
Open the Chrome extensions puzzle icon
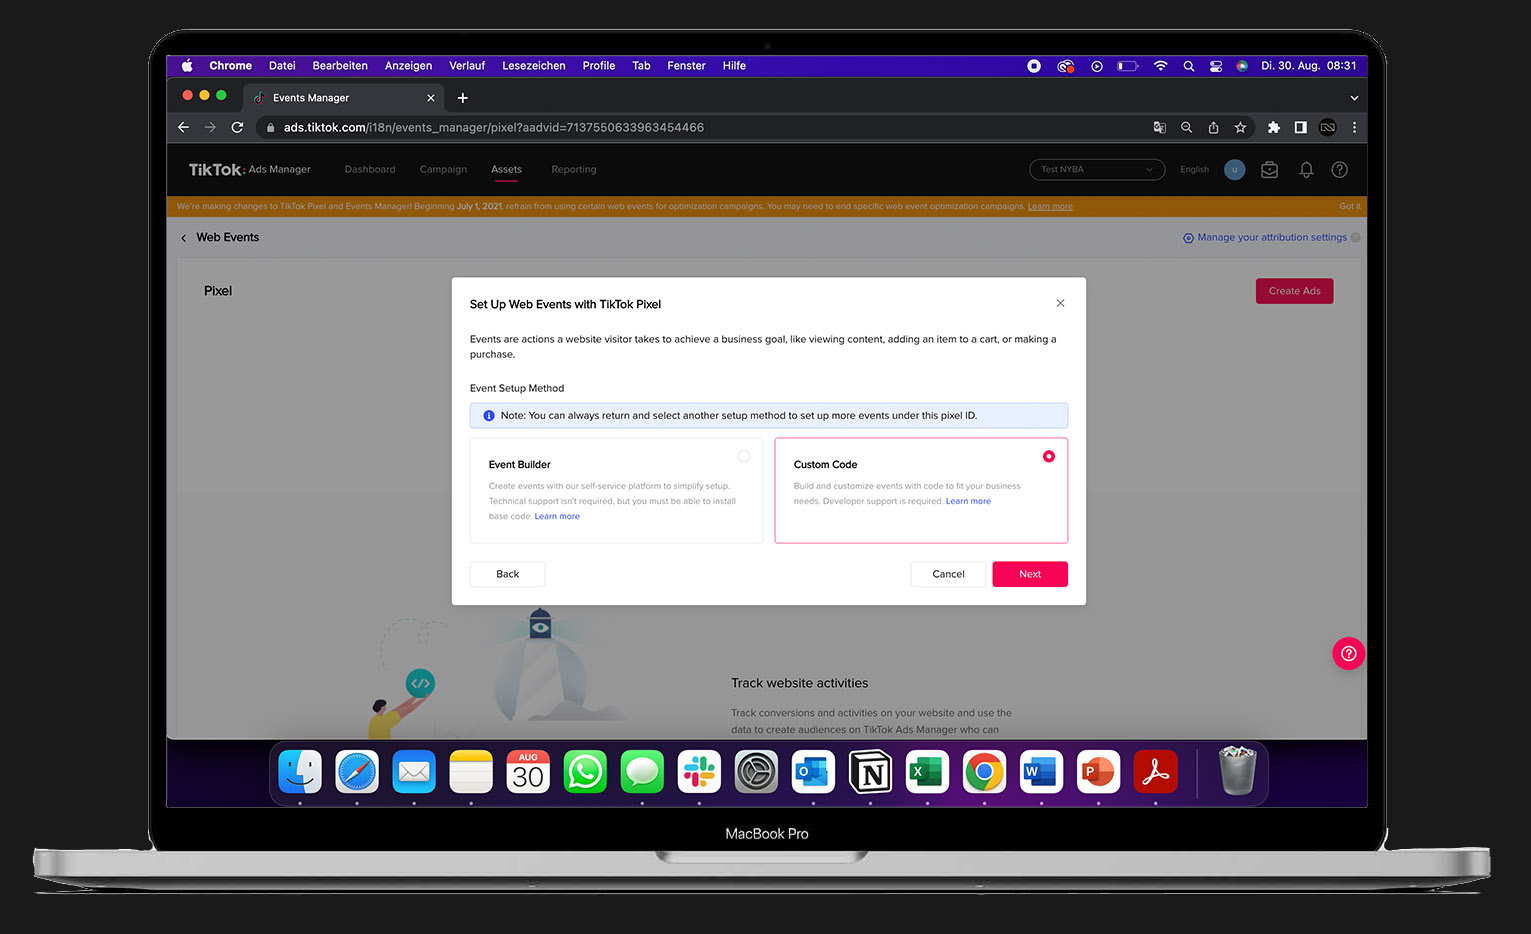1273,127
